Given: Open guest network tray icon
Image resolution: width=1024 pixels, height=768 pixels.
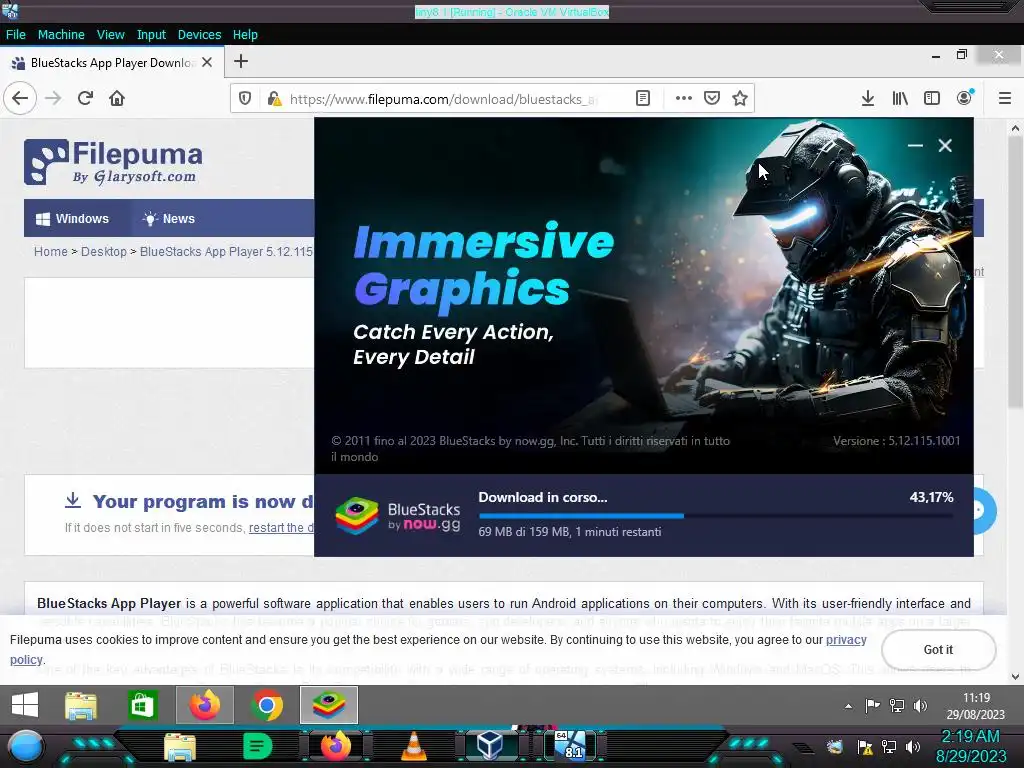Looking at the screenshot, I should [897, 706].
